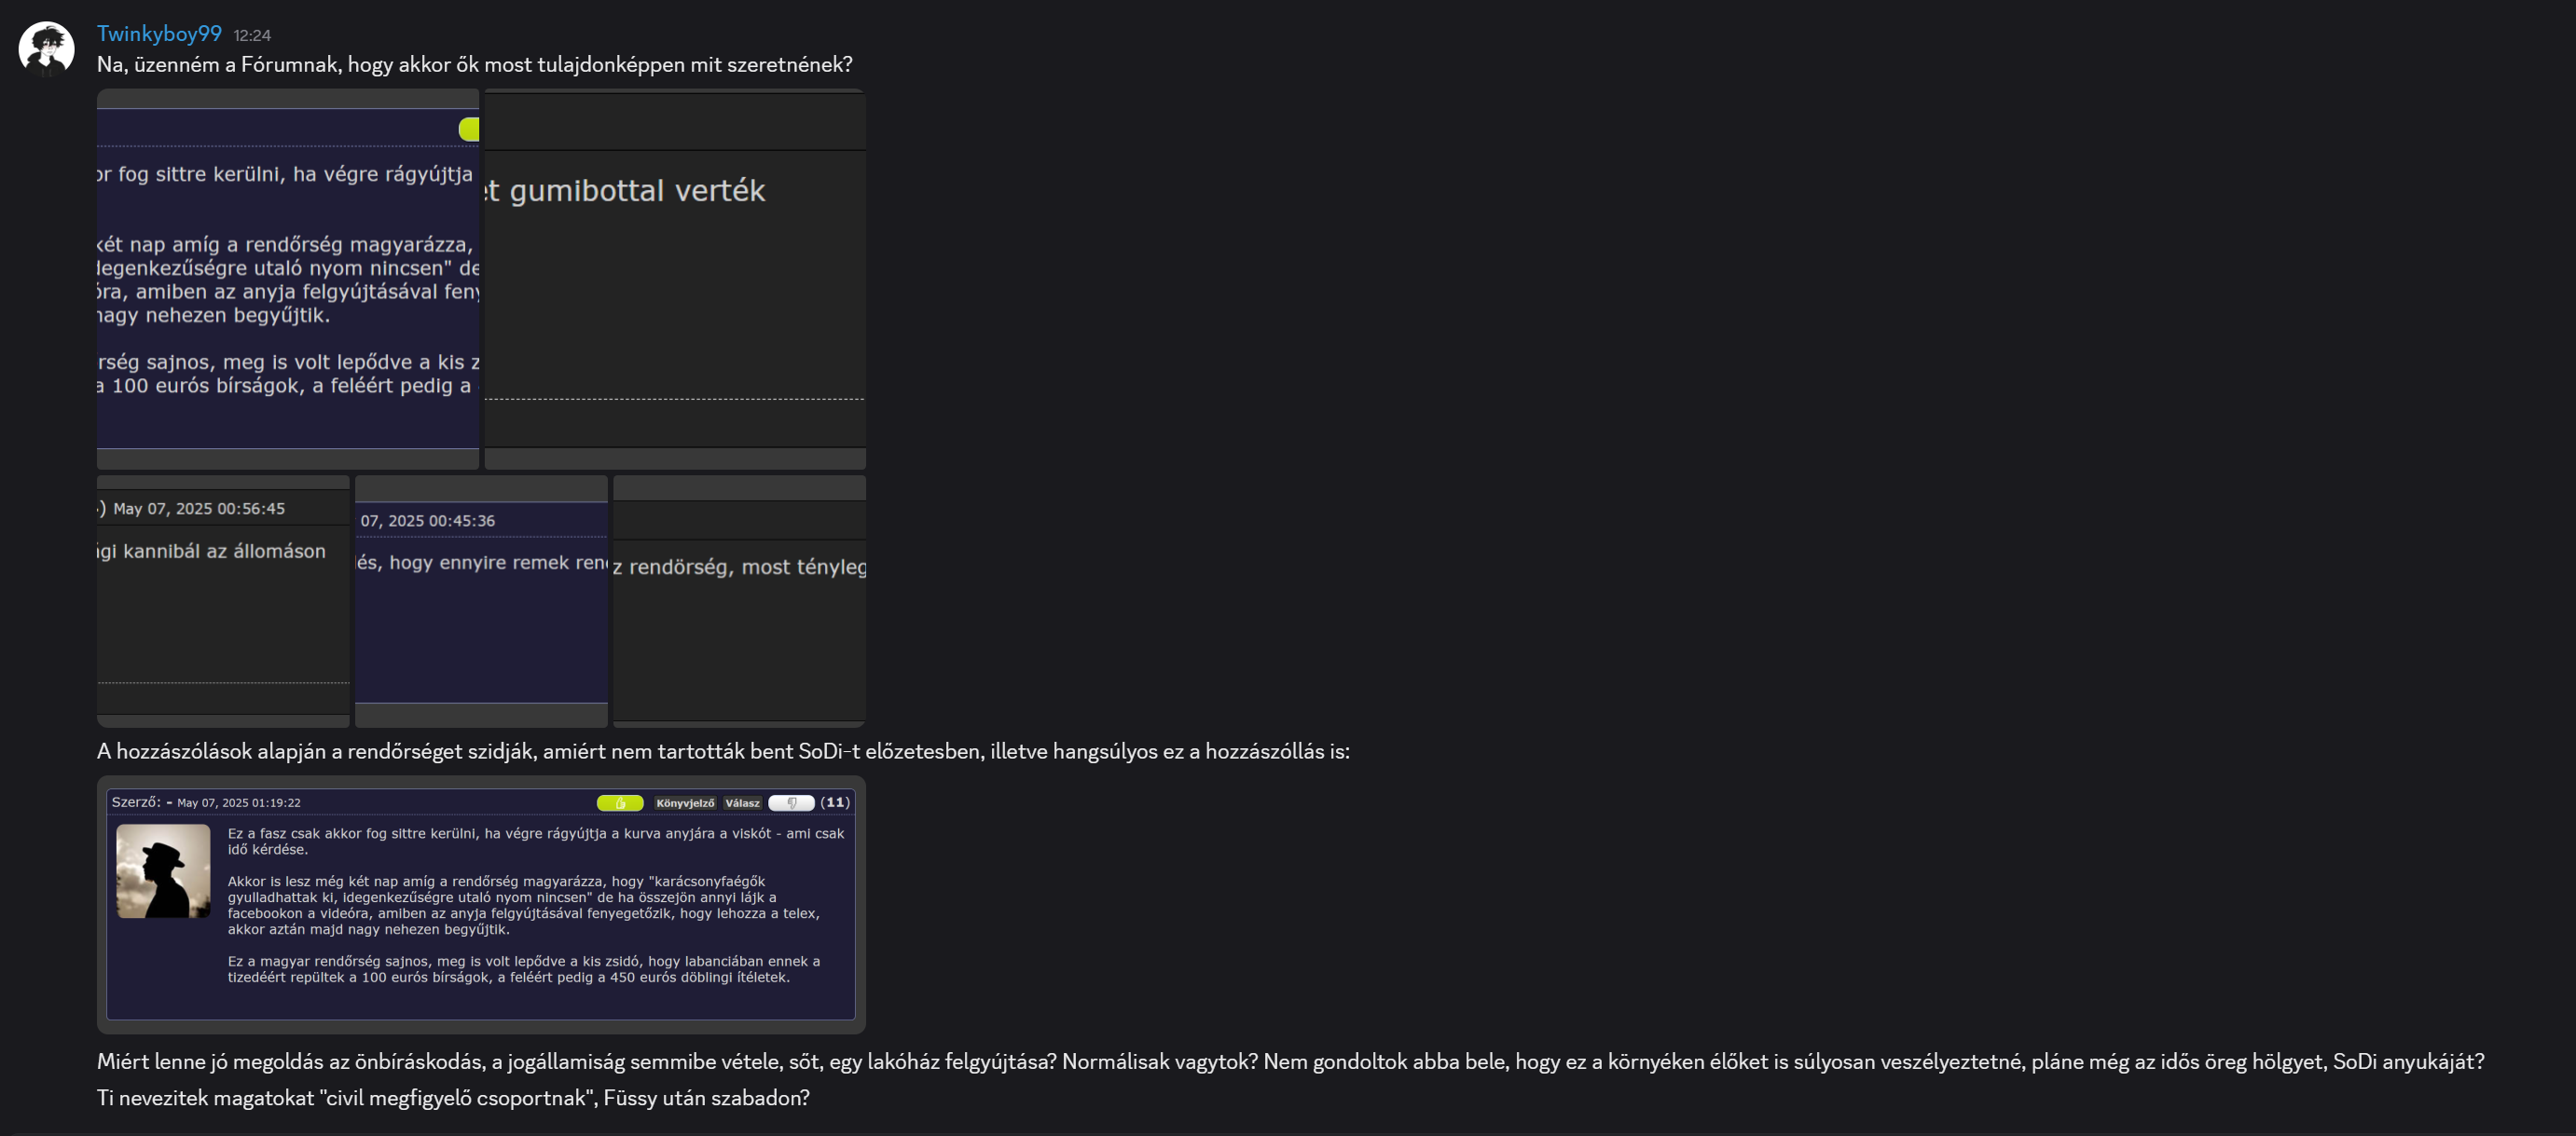2576x1136 pixels.
Task: Click the May 07, 2025 00:56:45 date text
Action: pos(199,508)
